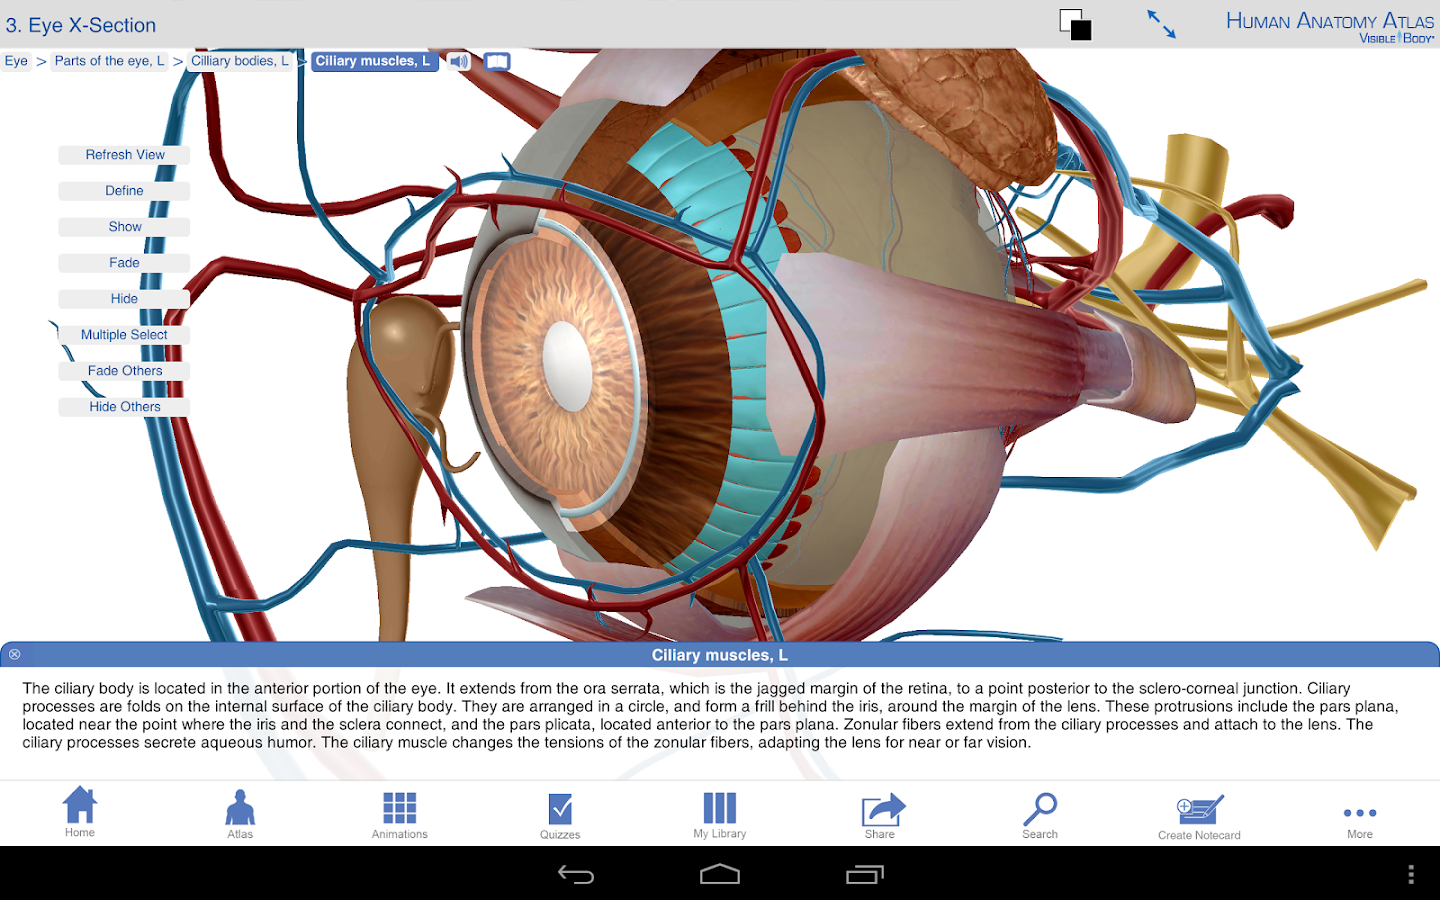Click the Refresh View button
This screenshot has height=900, width=1440.
124,155
